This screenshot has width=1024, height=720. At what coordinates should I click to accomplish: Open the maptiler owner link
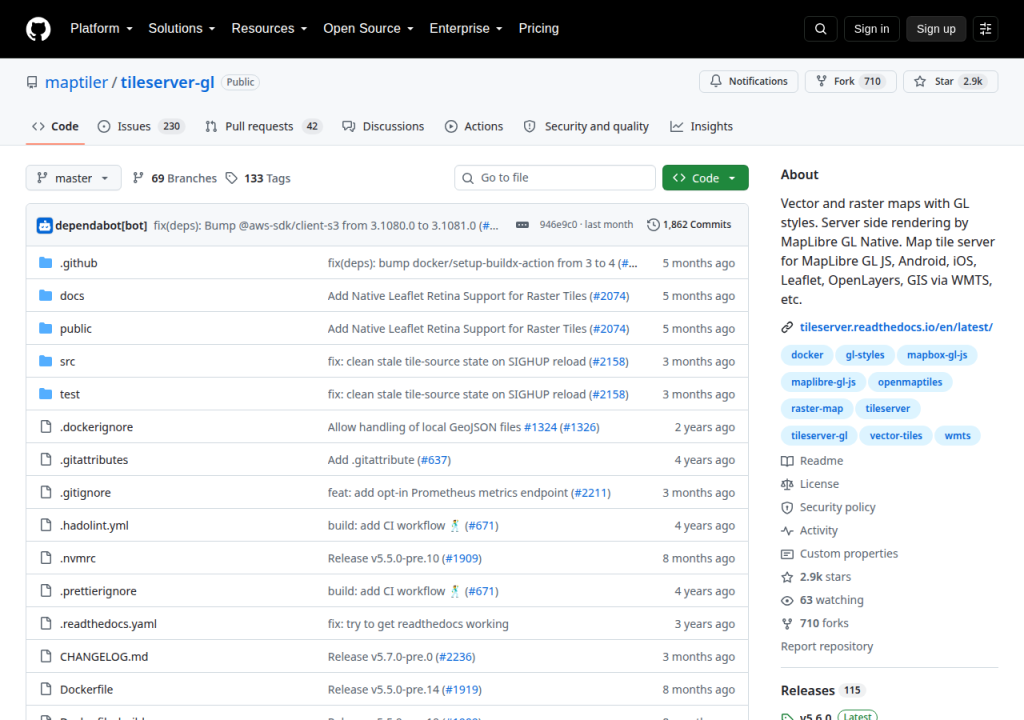pos(76,82)
